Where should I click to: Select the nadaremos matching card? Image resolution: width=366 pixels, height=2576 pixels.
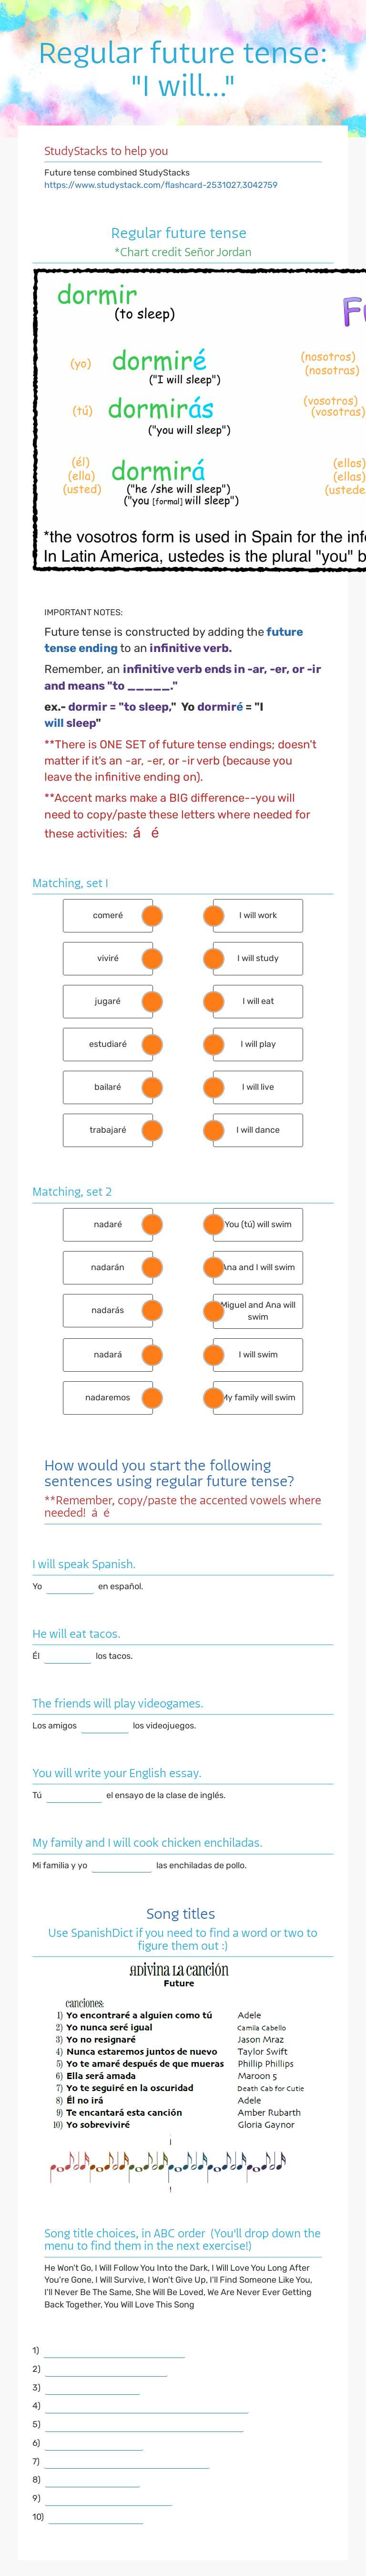(x=108, y=1397)
